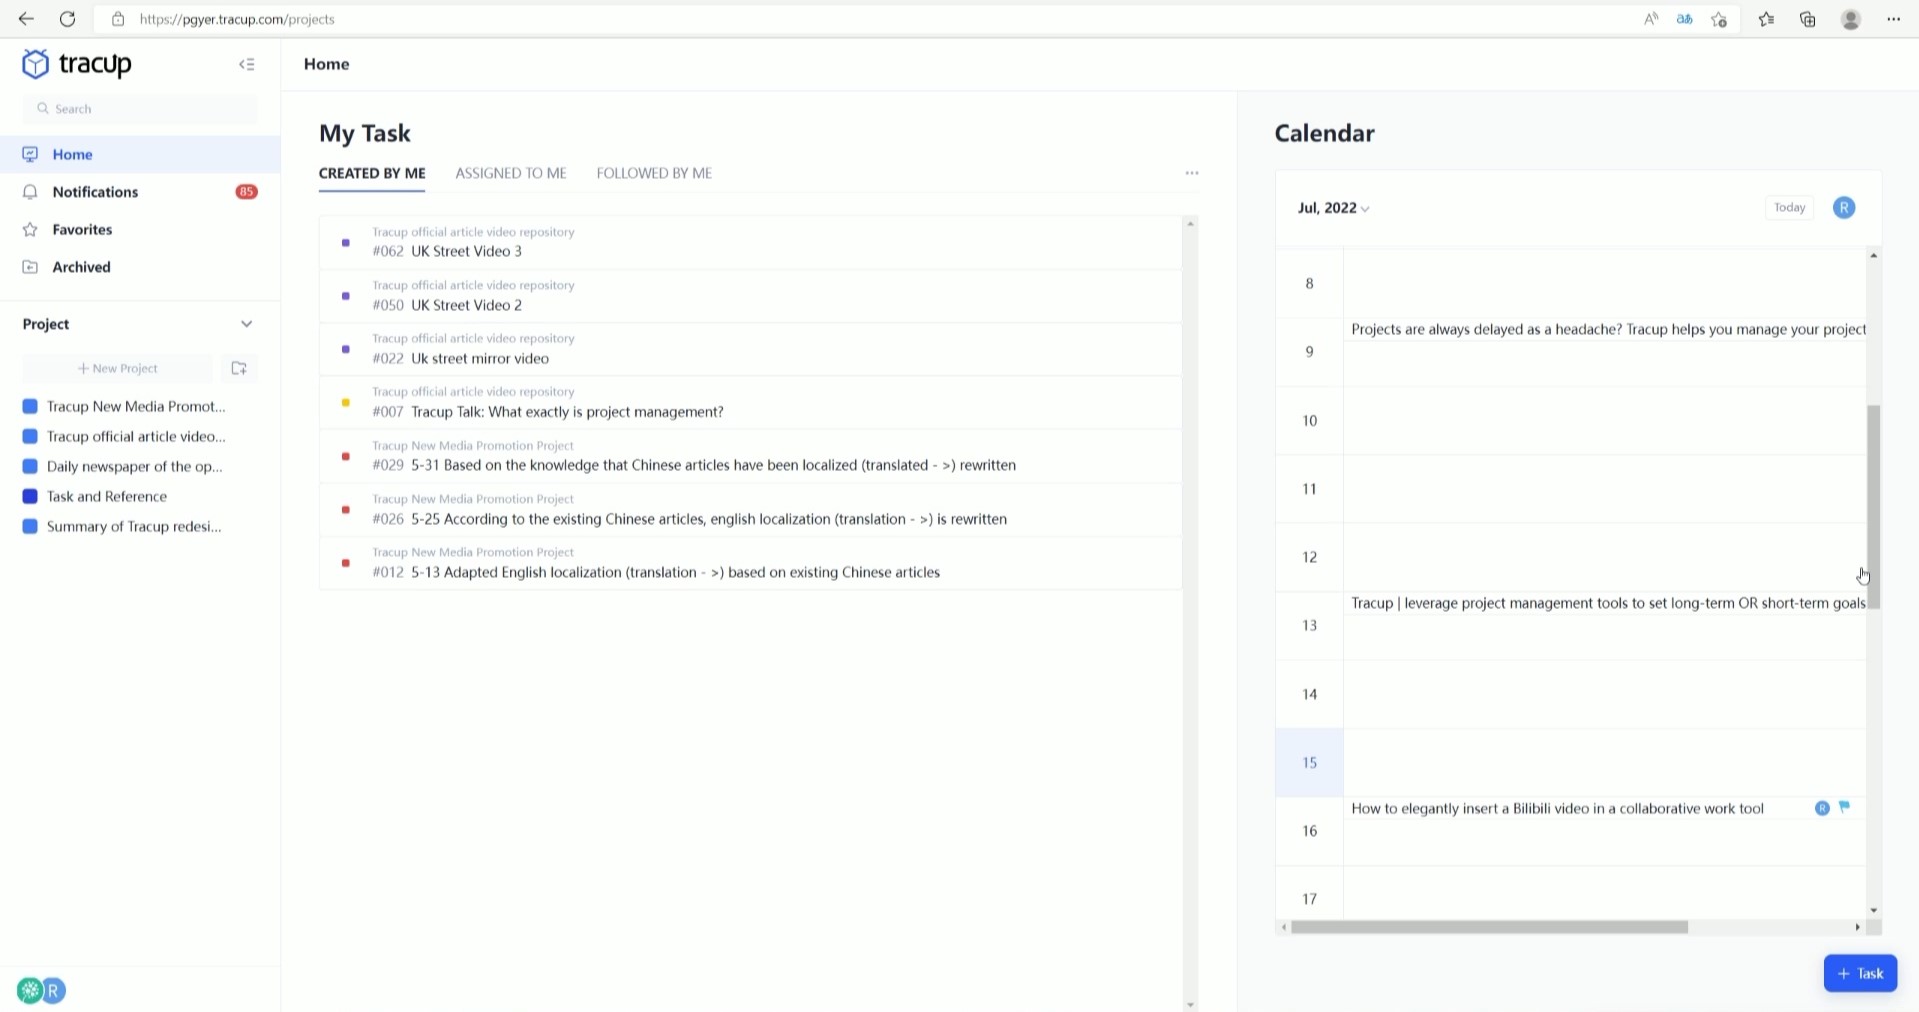Open Favorites star in sidebar
Image resolution: width=1919 pixels, height=1012 pixels.
[30, 230]
